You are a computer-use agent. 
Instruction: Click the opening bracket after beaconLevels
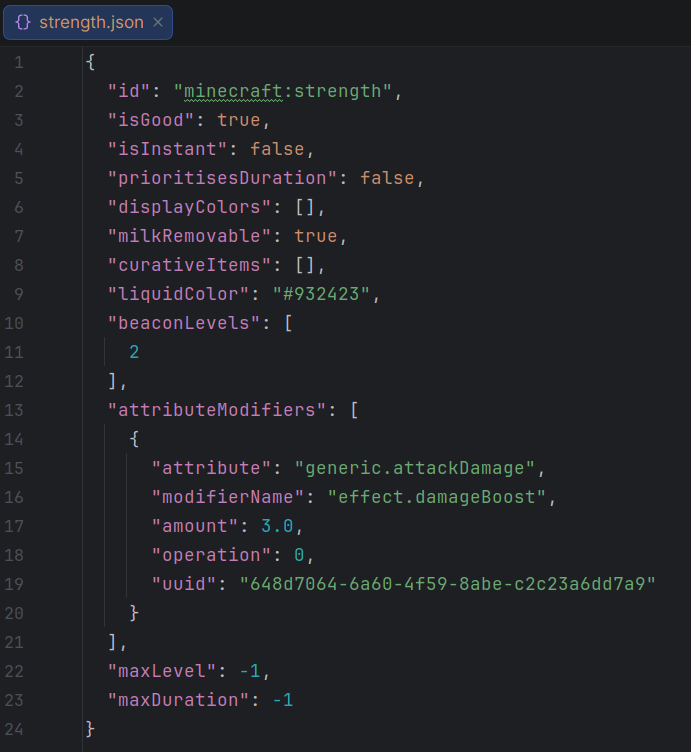pyautogui.click(x=288, y=323)
